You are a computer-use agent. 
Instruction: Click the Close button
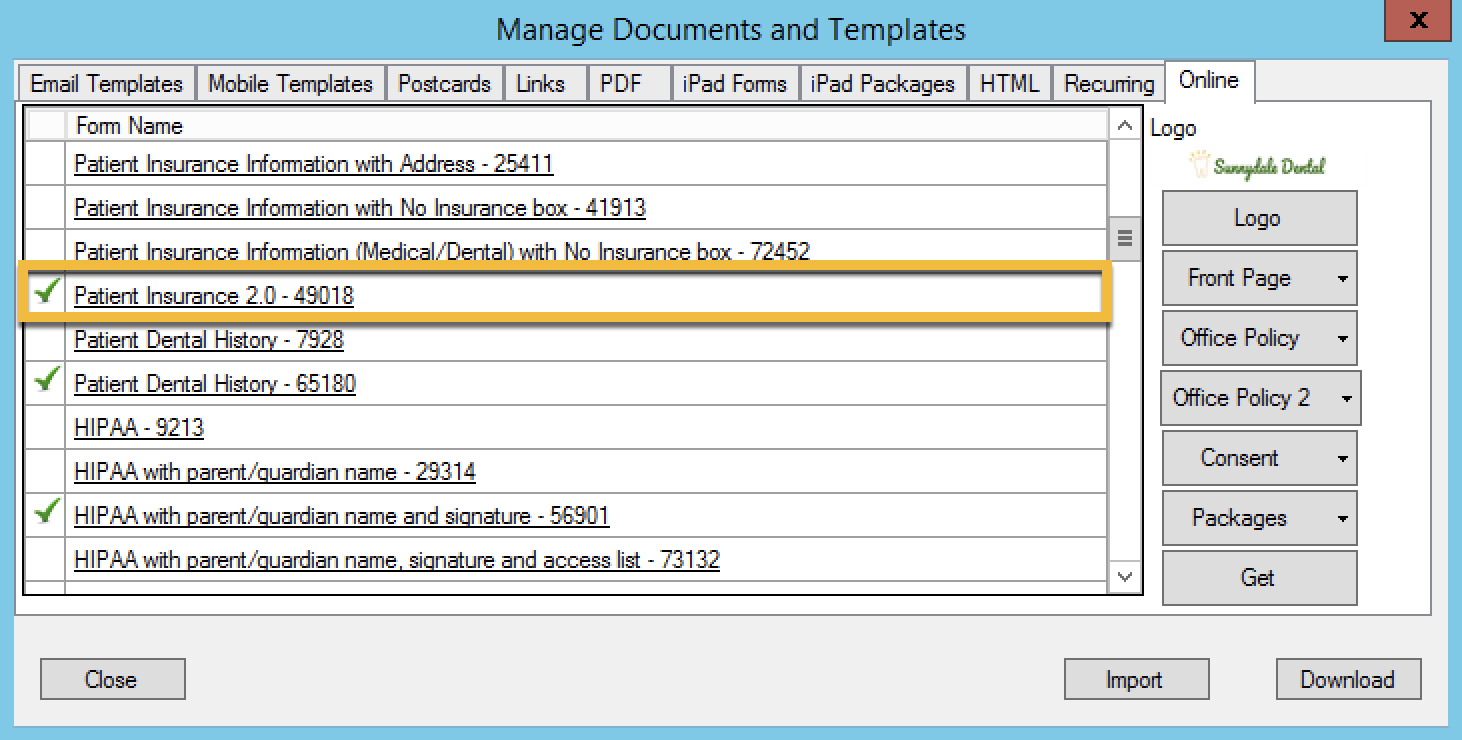click(112, 680)
